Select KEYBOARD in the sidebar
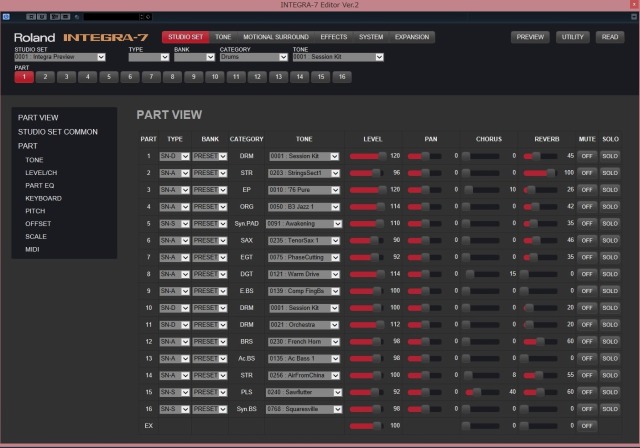The width and height of the screenshot is (640, 448). tap(43, 198)
